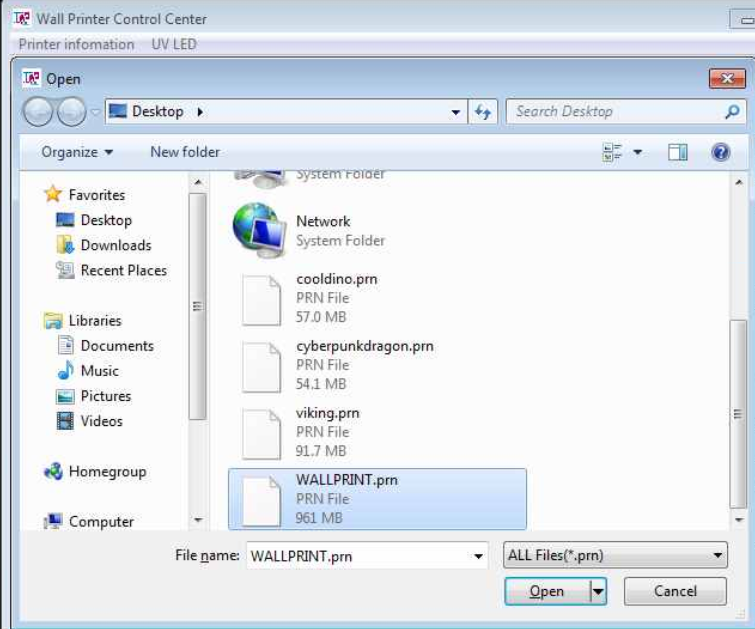Select the cooldino.prn file name
The image size is (755, 629).
[337, 279]
